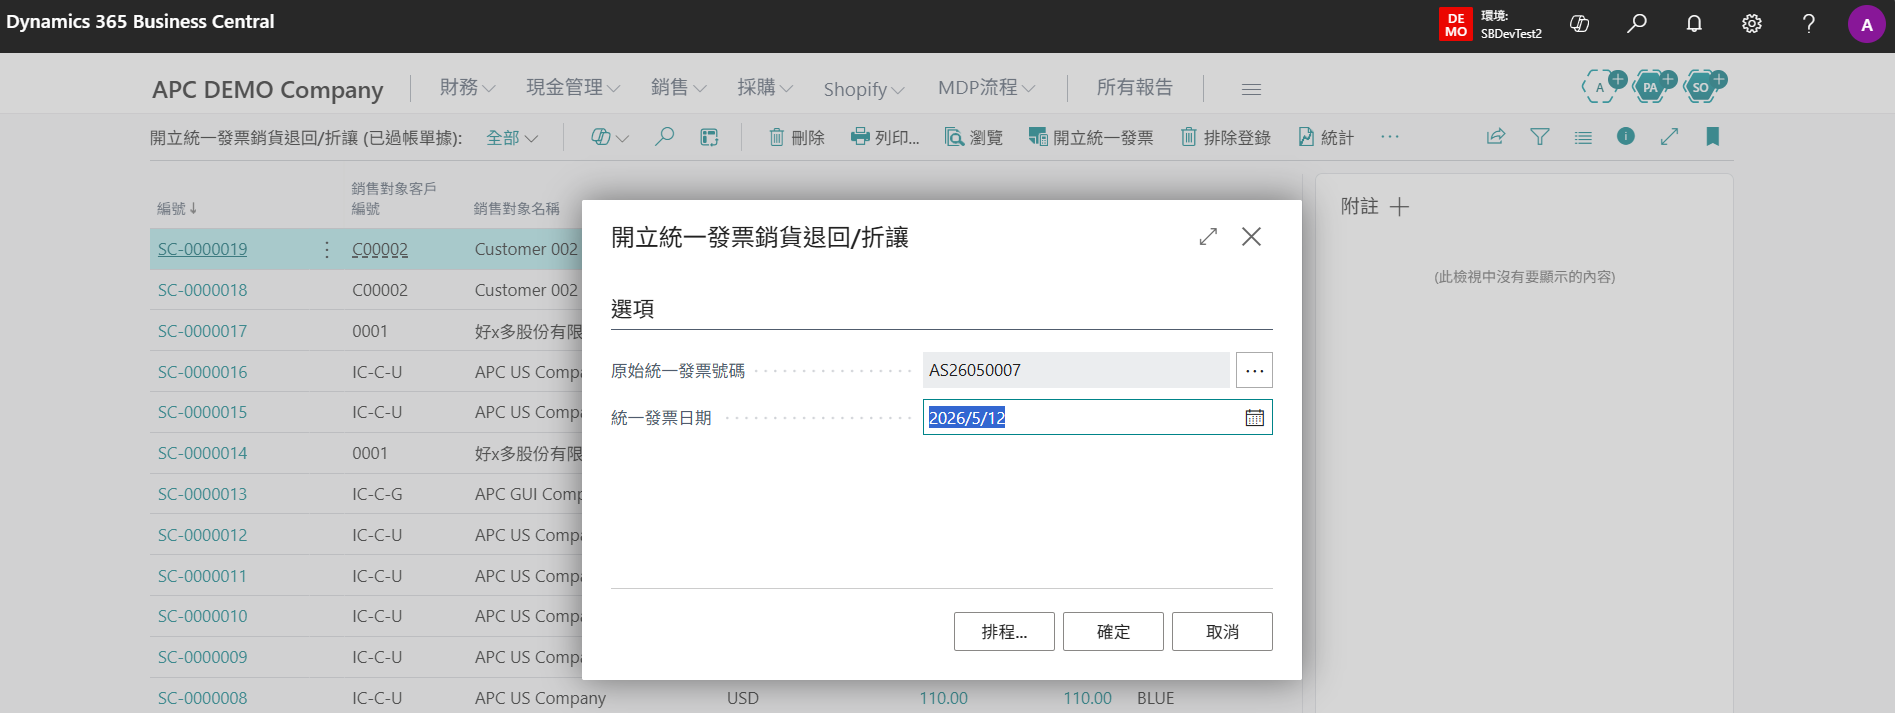
Task: Open the SC-0000018 document link
Action: click(x=202, y=290)
